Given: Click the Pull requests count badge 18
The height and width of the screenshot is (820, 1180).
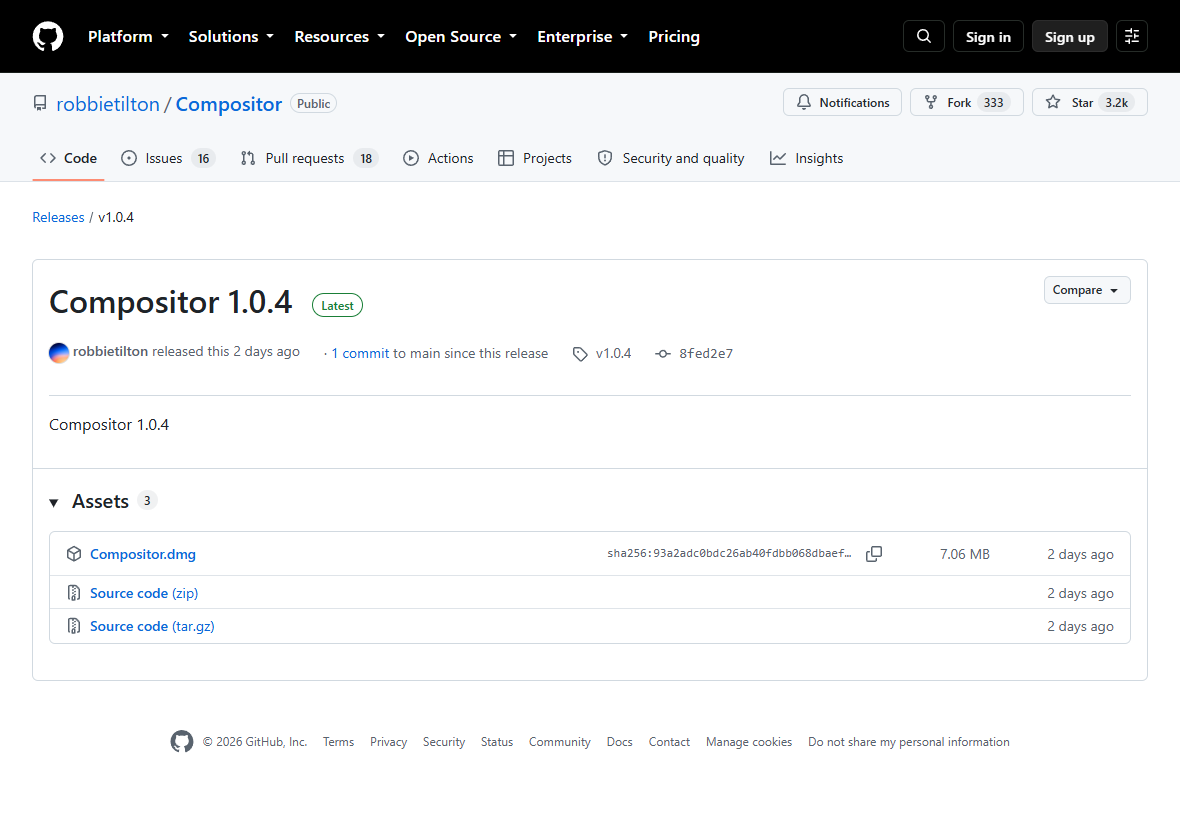Looking at the screenshot, I should click(x=366, y=158).
